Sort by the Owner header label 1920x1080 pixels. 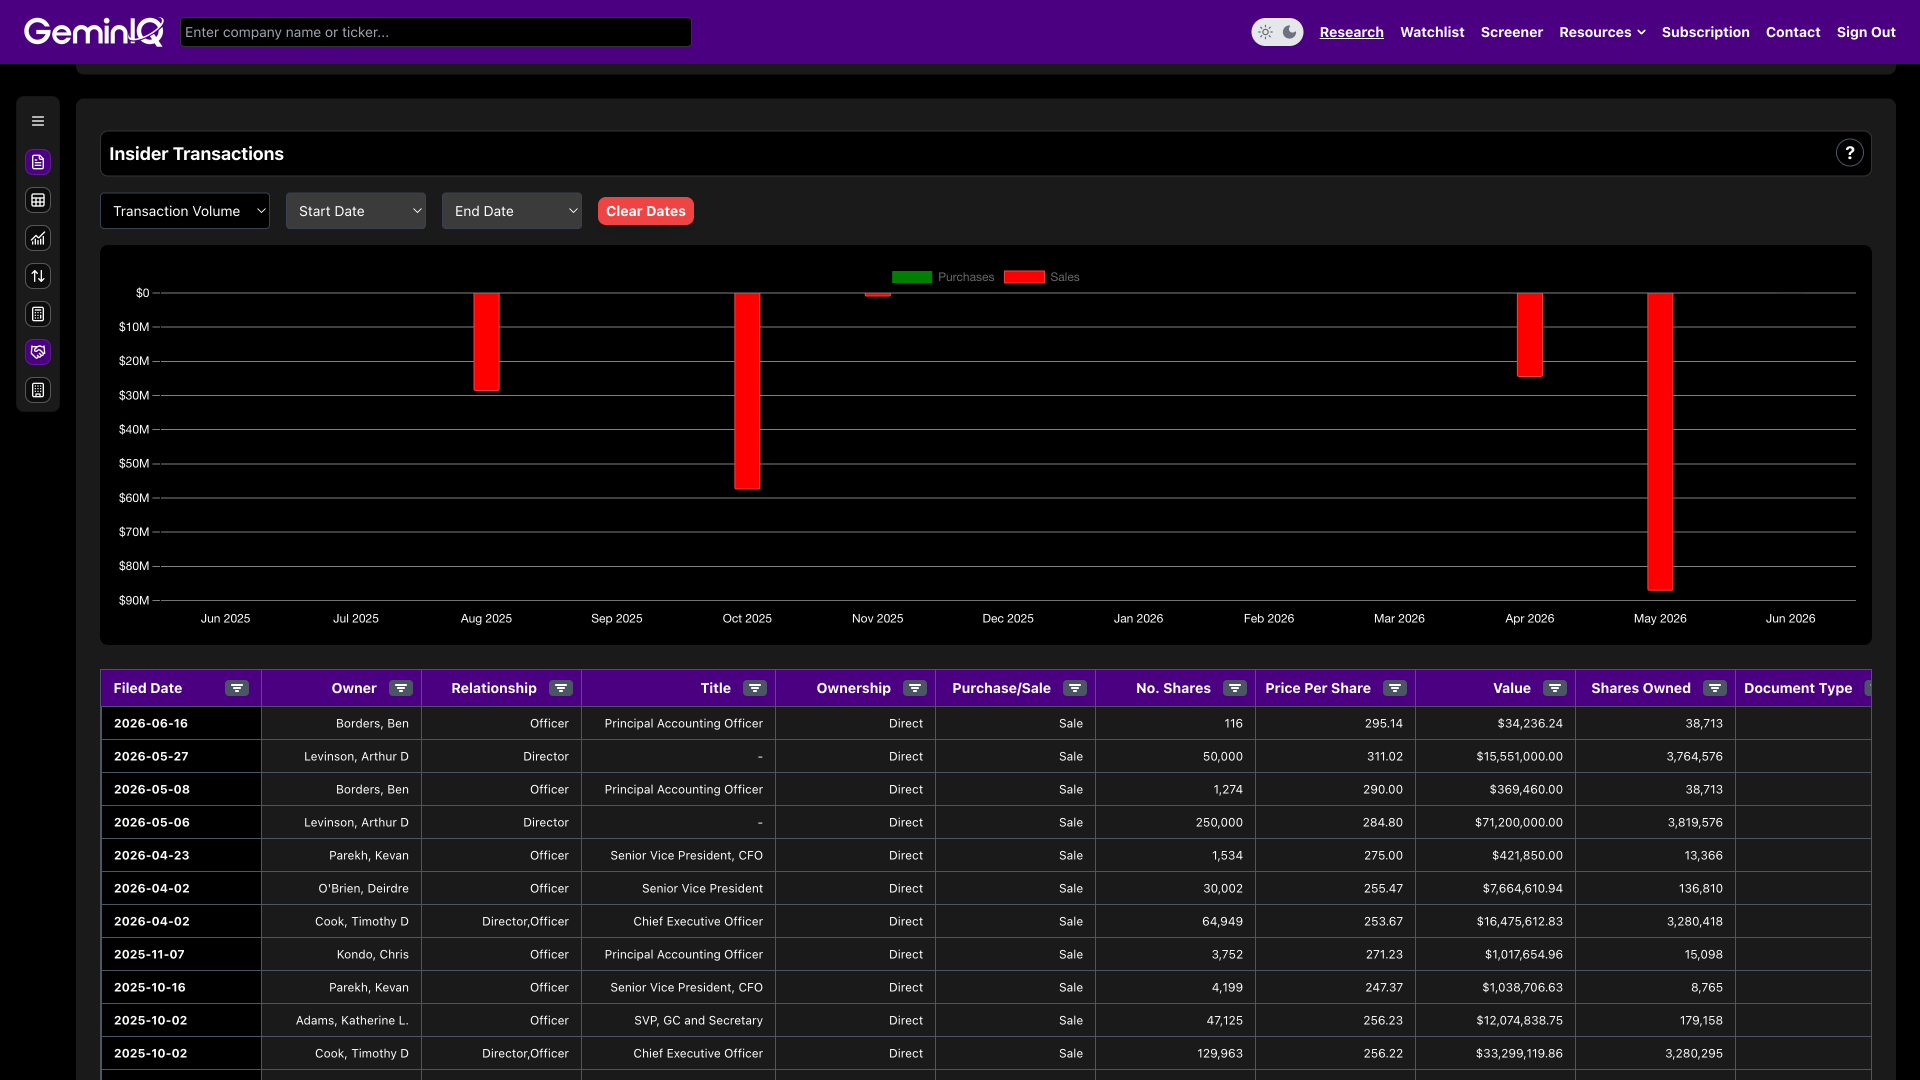pos(354,688)
